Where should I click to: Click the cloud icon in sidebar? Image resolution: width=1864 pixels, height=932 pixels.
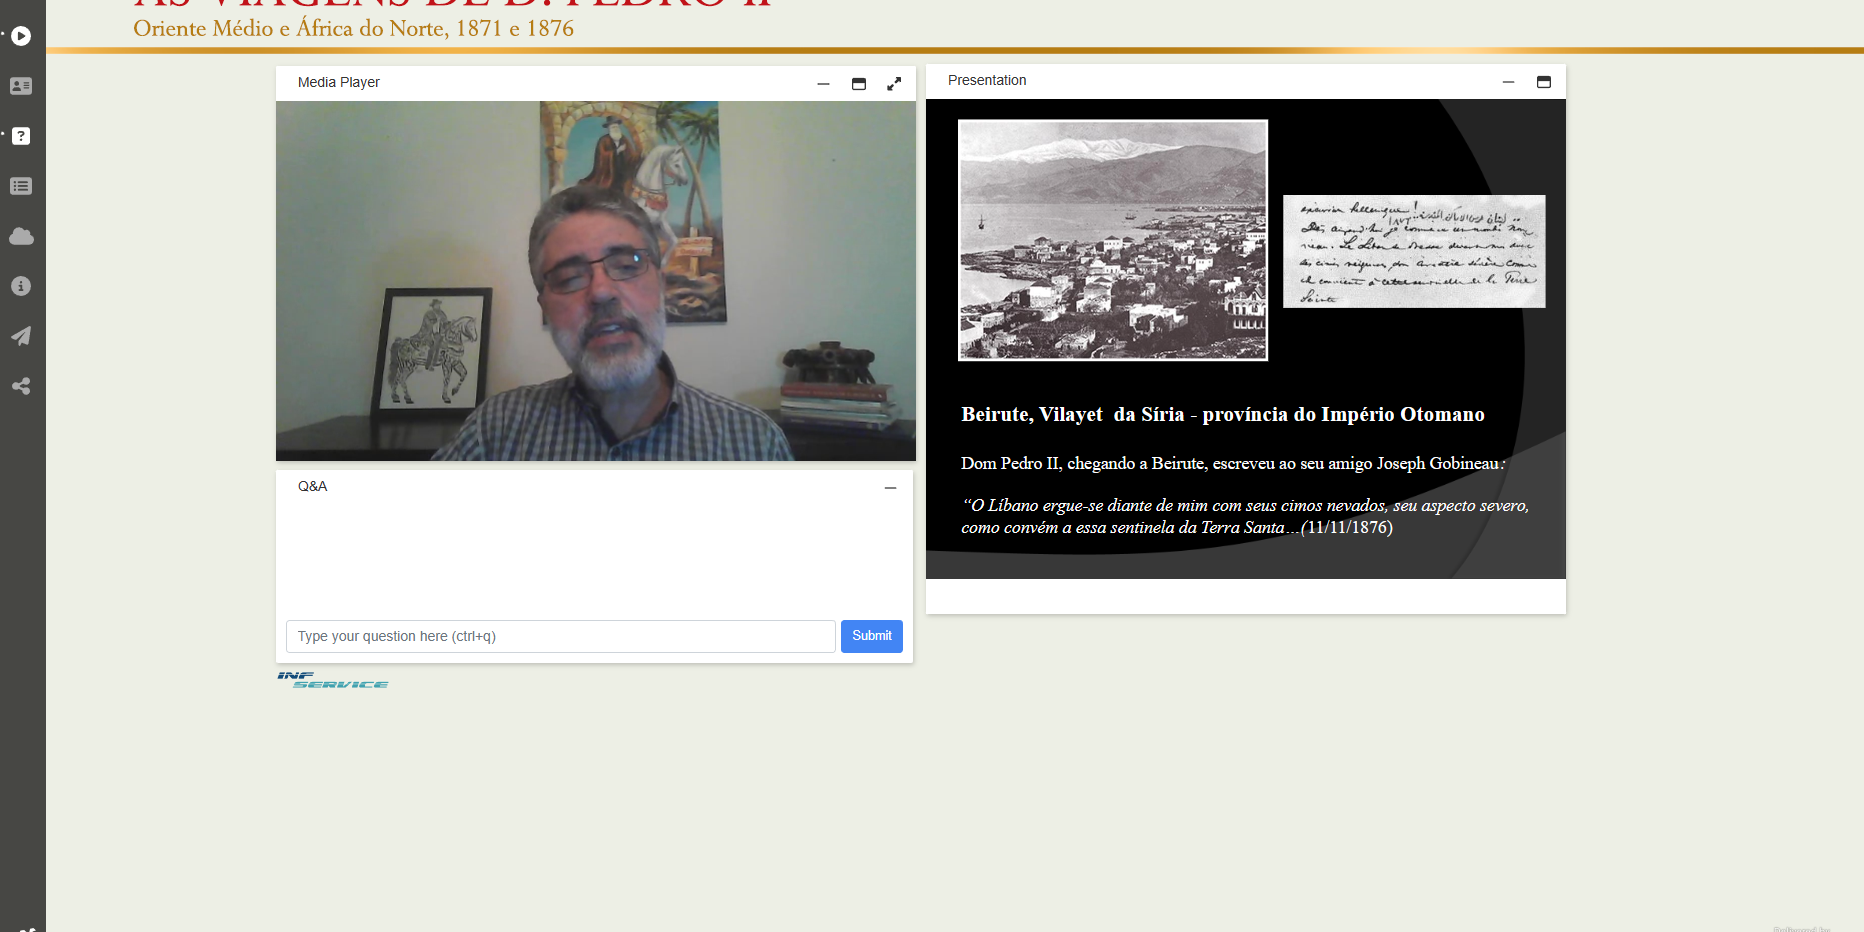21,236
